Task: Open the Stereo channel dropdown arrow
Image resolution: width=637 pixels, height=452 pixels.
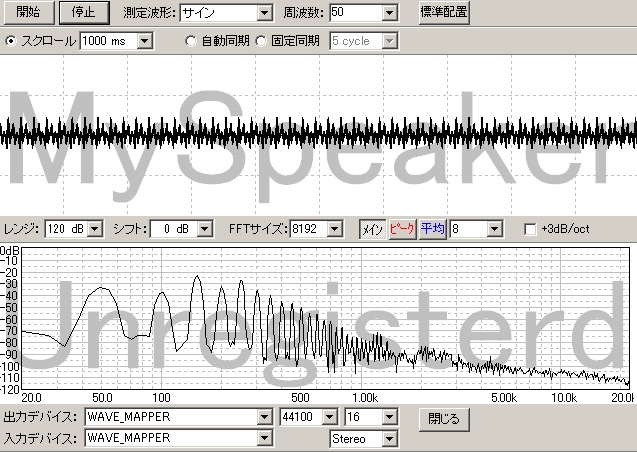Action: click(390, 439)
